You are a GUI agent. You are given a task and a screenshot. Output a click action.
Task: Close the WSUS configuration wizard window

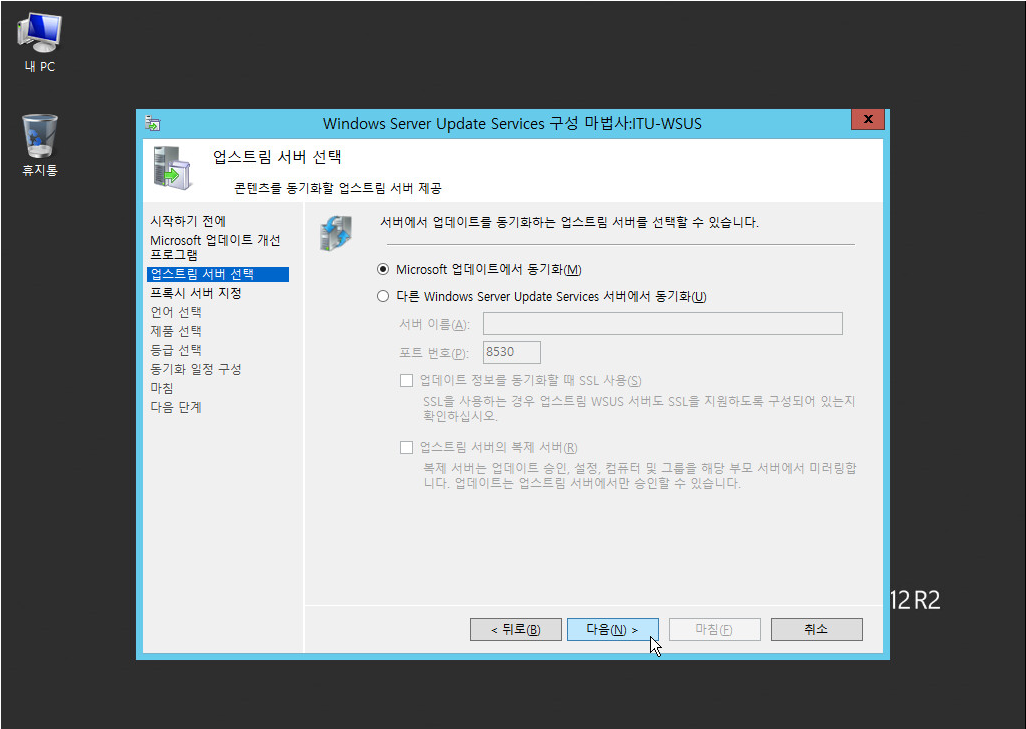(867, 120)
